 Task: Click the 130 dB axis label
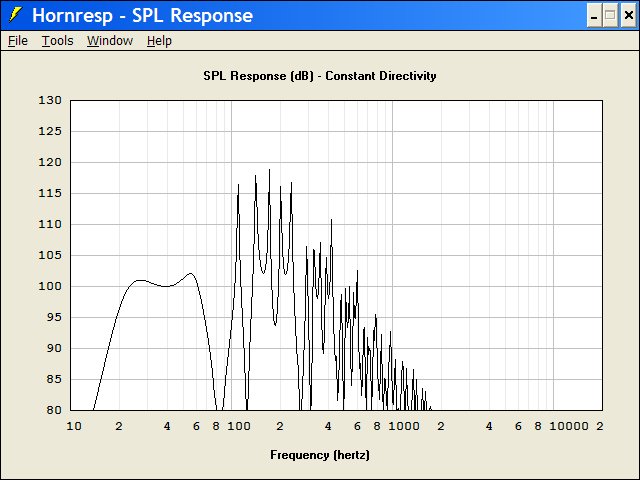click(50, 100)
